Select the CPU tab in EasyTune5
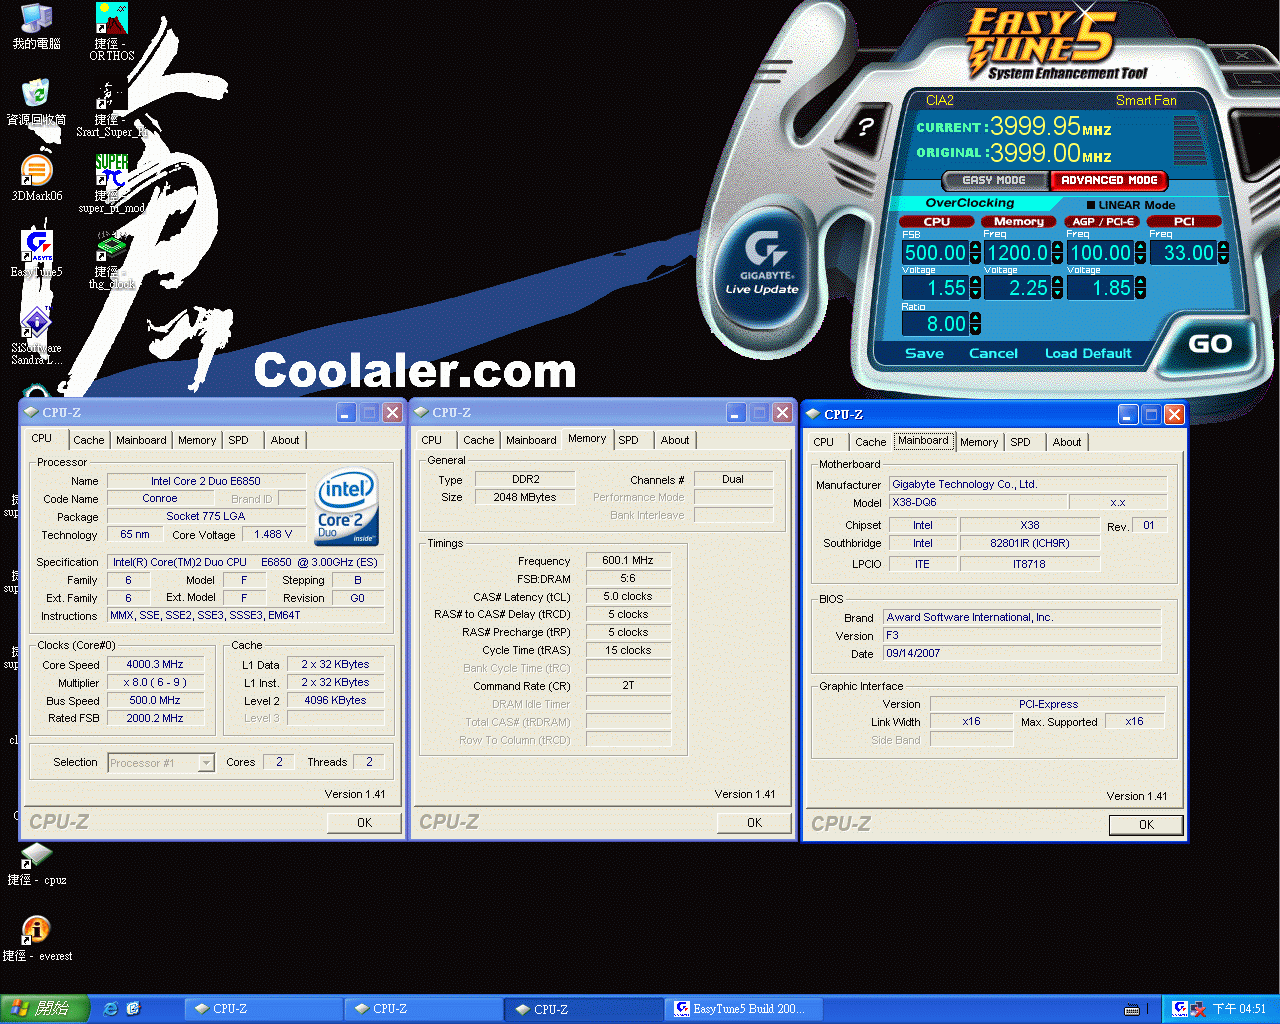 [937, 221]
